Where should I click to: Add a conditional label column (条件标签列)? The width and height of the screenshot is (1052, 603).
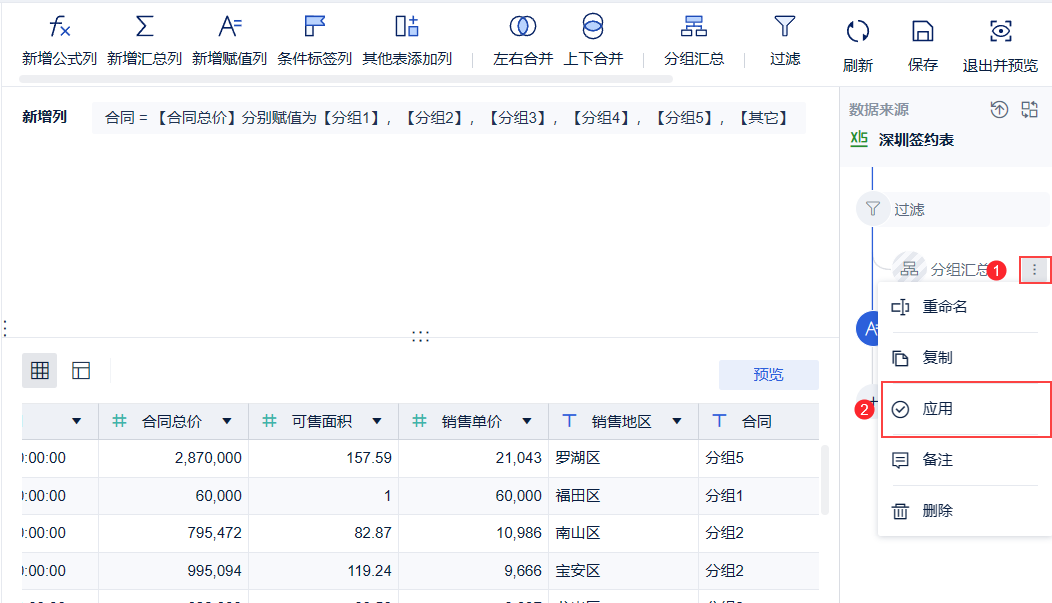pyautogui.click(x=315, y=40)
